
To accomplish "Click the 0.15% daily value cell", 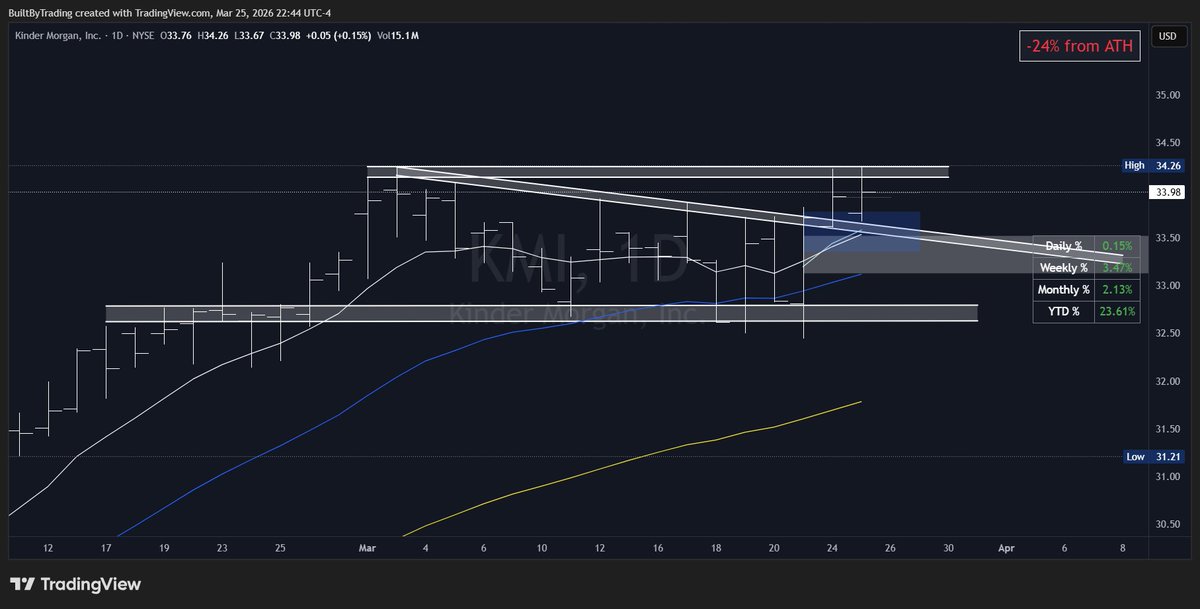I will click(x=1116, y=245).
